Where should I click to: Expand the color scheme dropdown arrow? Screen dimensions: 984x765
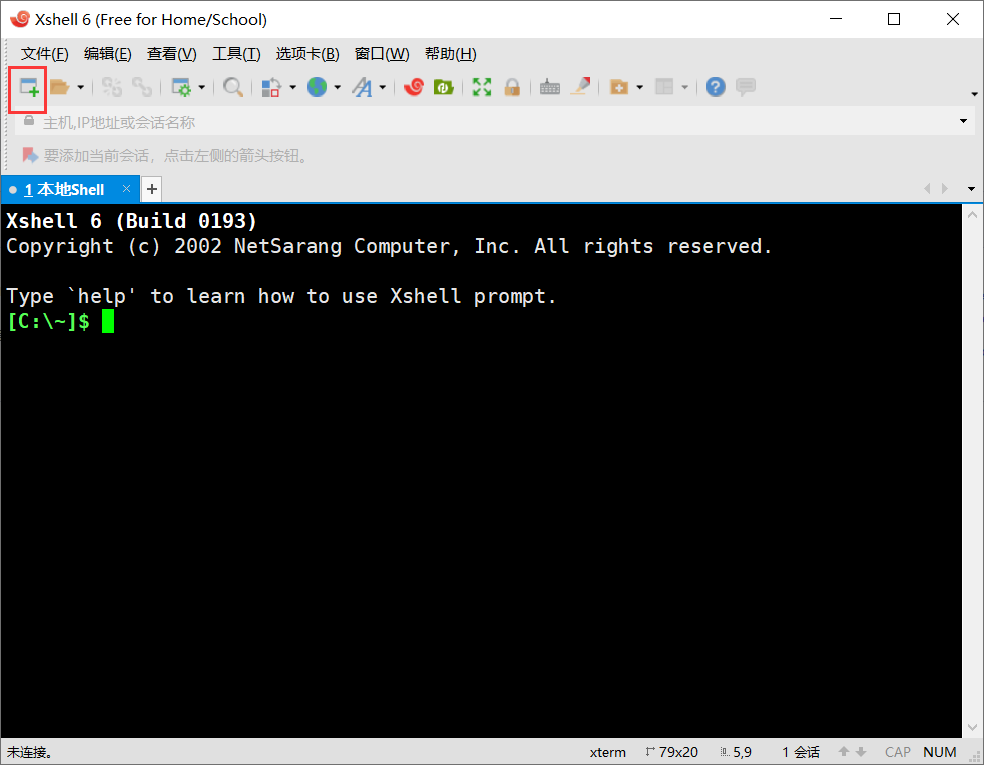coord(292,87)
